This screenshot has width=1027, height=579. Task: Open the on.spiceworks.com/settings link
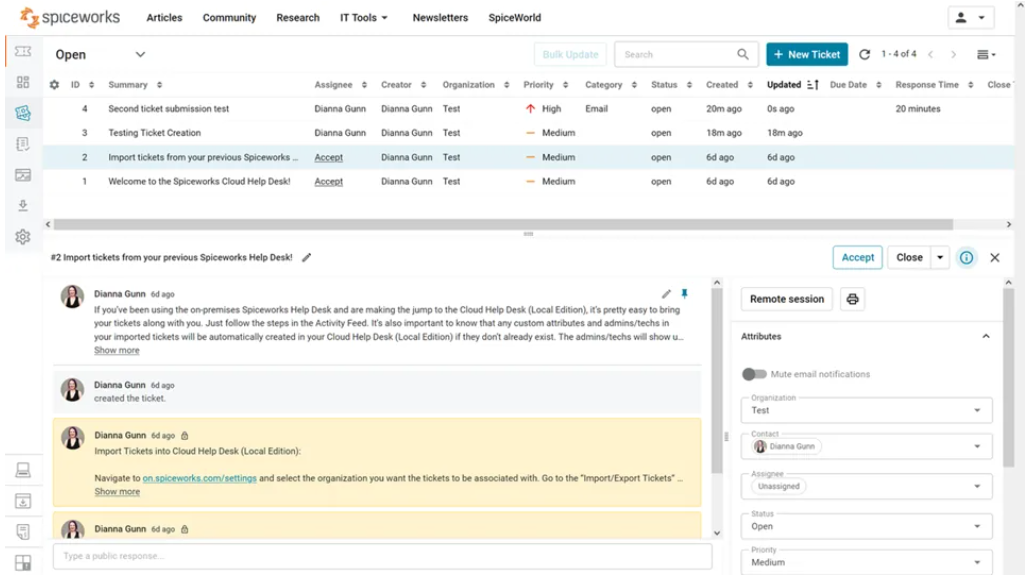tap(200, 478)
